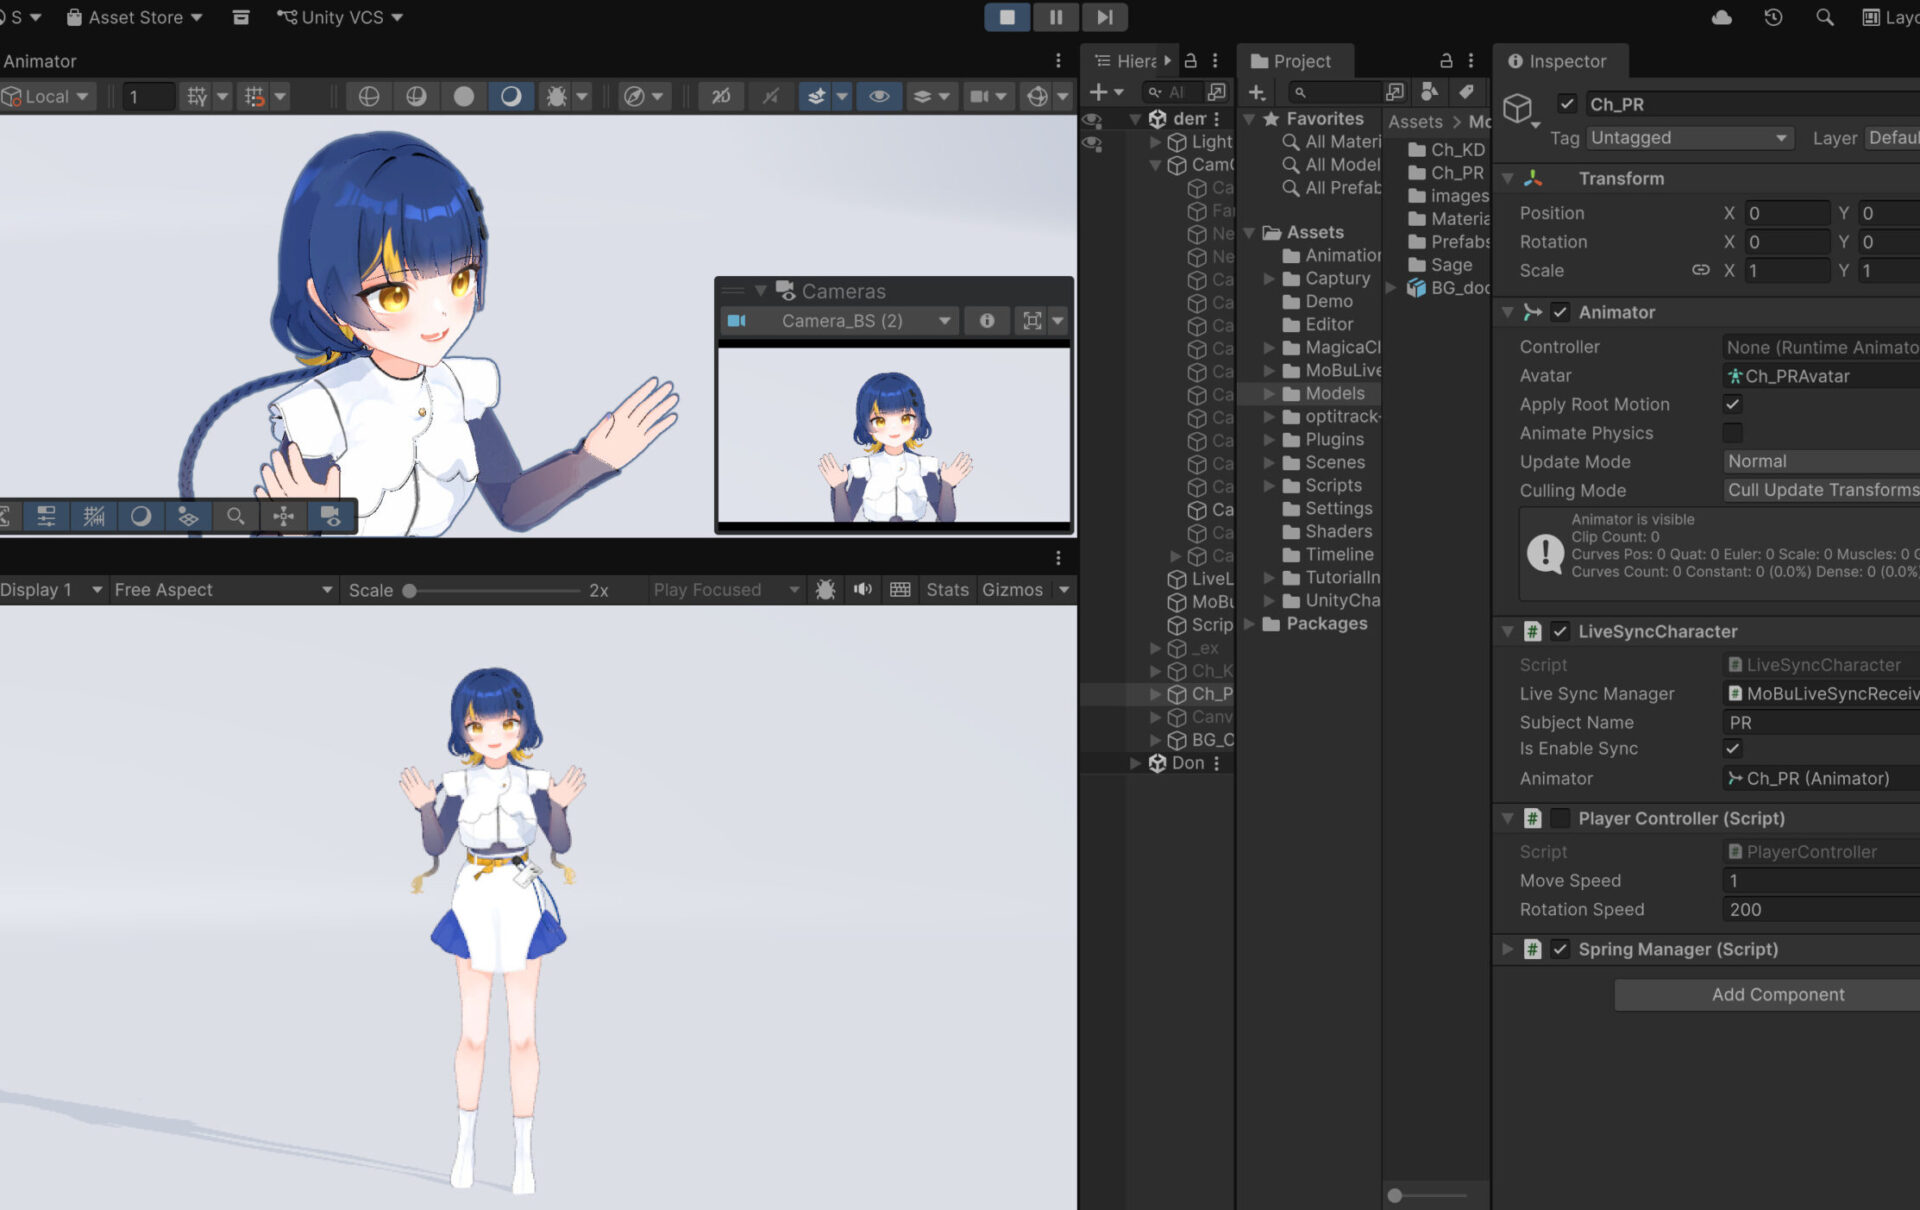1920x1210 pixels.
Task: Enable Animate Physics on the Animator component
Action: (x=1733, y=433)
